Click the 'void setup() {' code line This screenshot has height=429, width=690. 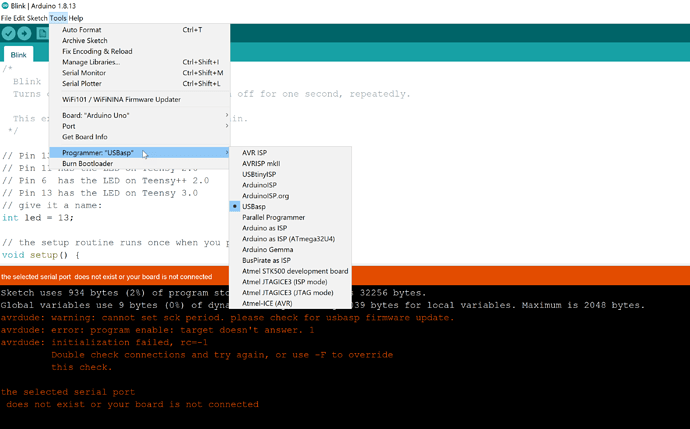tap(41, 255)
